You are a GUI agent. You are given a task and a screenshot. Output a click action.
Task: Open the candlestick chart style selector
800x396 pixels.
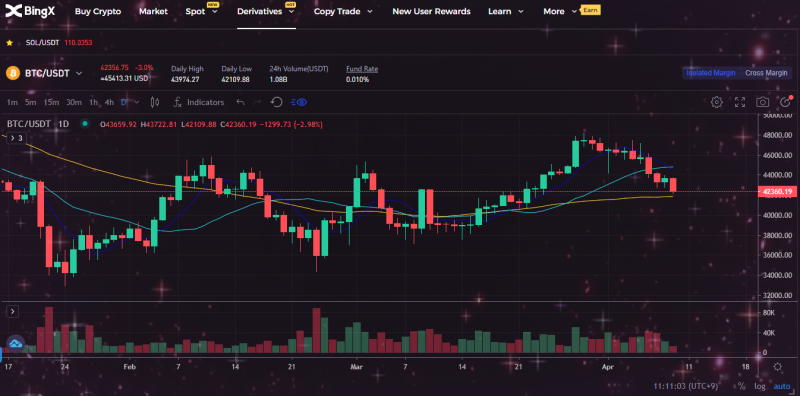coord(155,102)
